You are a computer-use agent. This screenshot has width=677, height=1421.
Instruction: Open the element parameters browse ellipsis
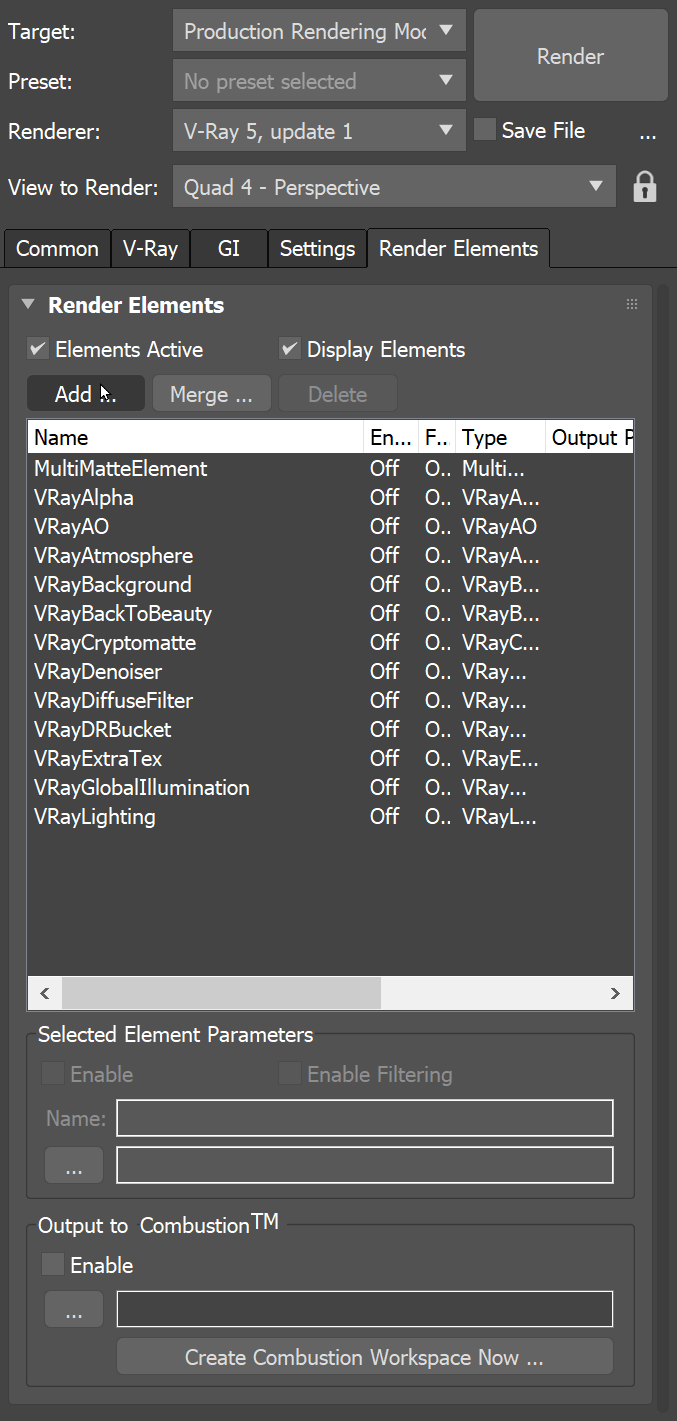(73, 1164)
